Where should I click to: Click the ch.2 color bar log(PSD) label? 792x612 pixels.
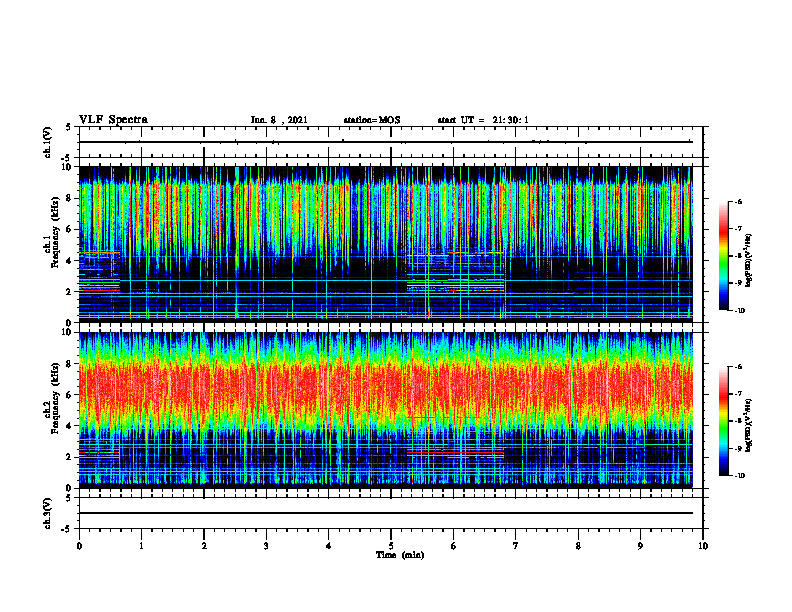pyautogui.click(x=749, y=426)
